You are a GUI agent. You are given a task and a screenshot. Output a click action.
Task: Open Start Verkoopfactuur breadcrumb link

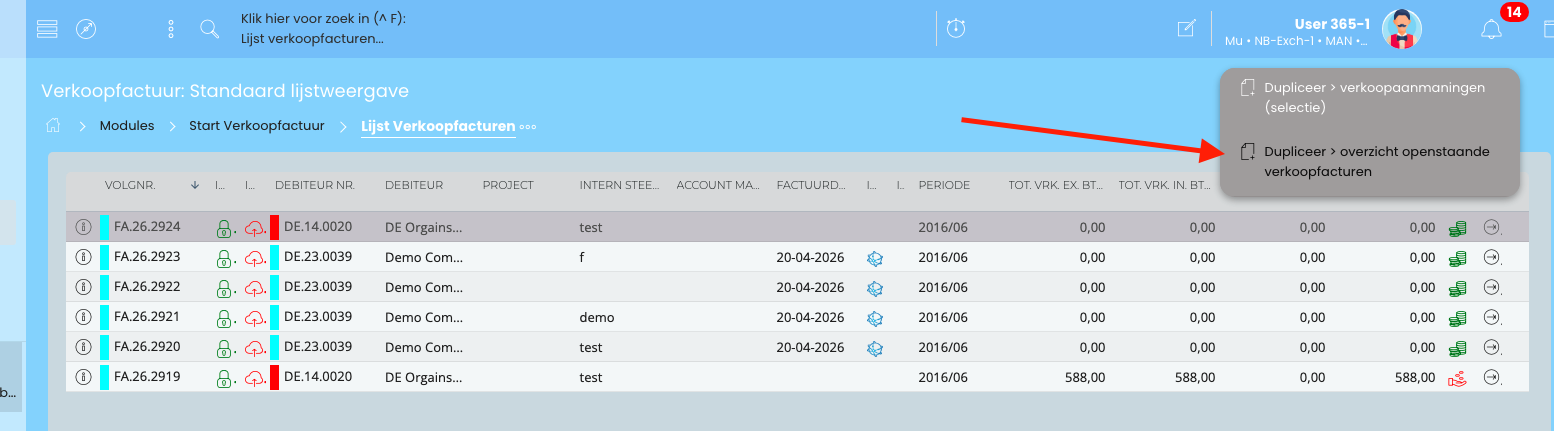tap(257, 126)
